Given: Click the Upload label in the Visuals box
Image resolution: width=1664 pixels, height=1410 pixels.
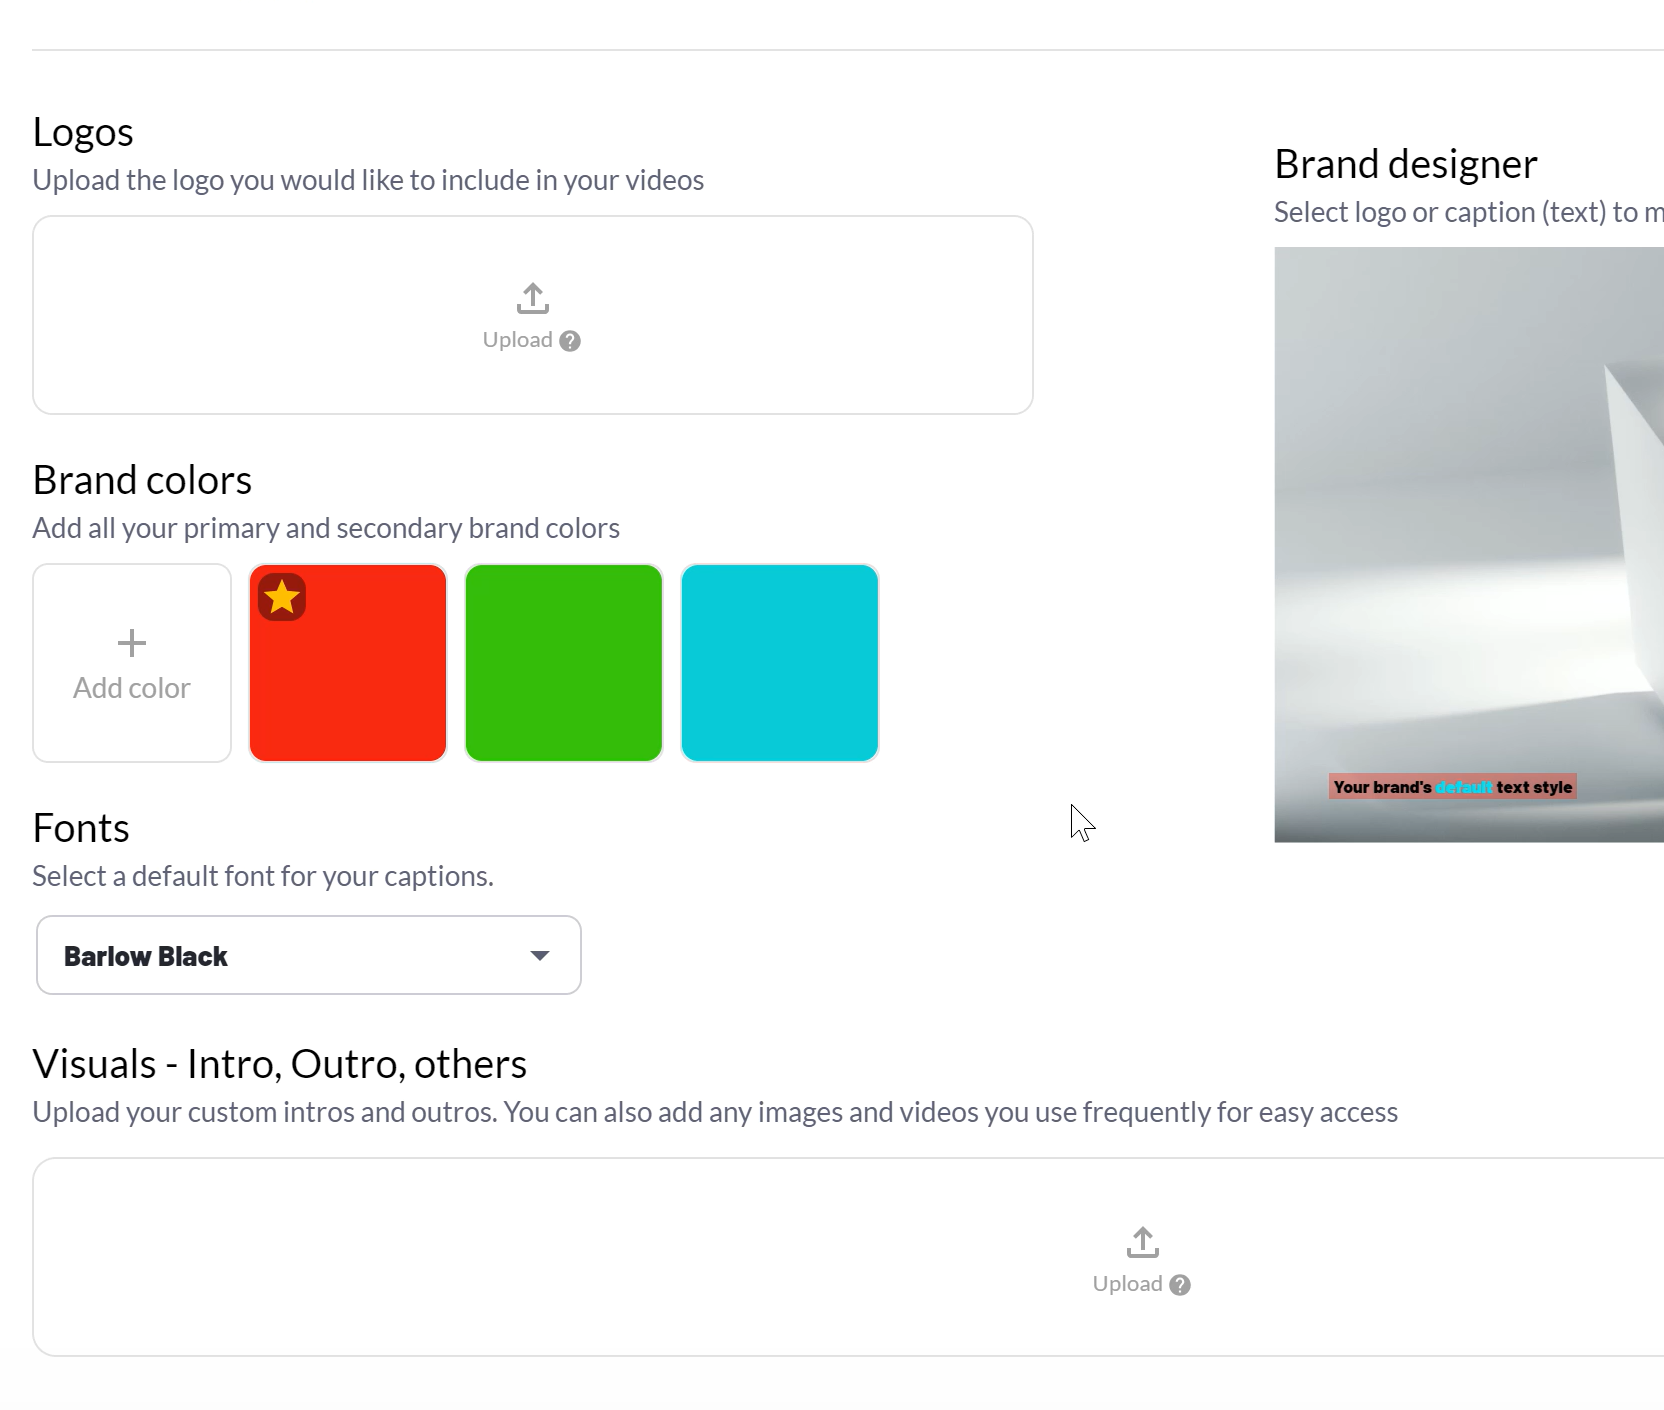Looking at the screenshot, I should [x=1127, y=1284].
